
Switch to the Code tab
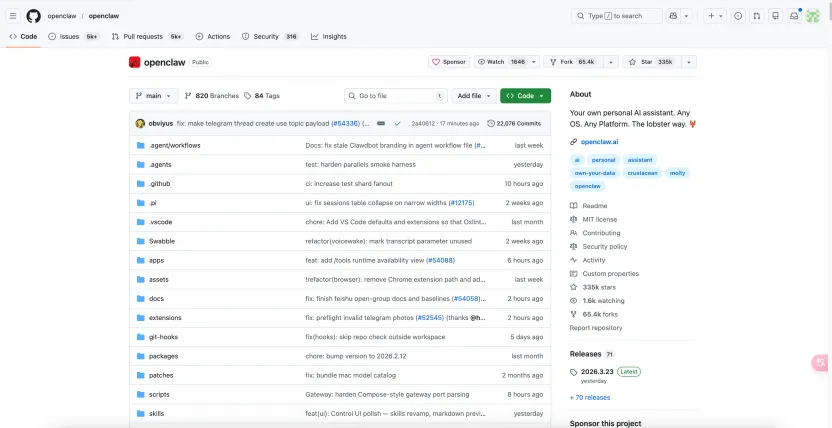click(x=23, y=37)
